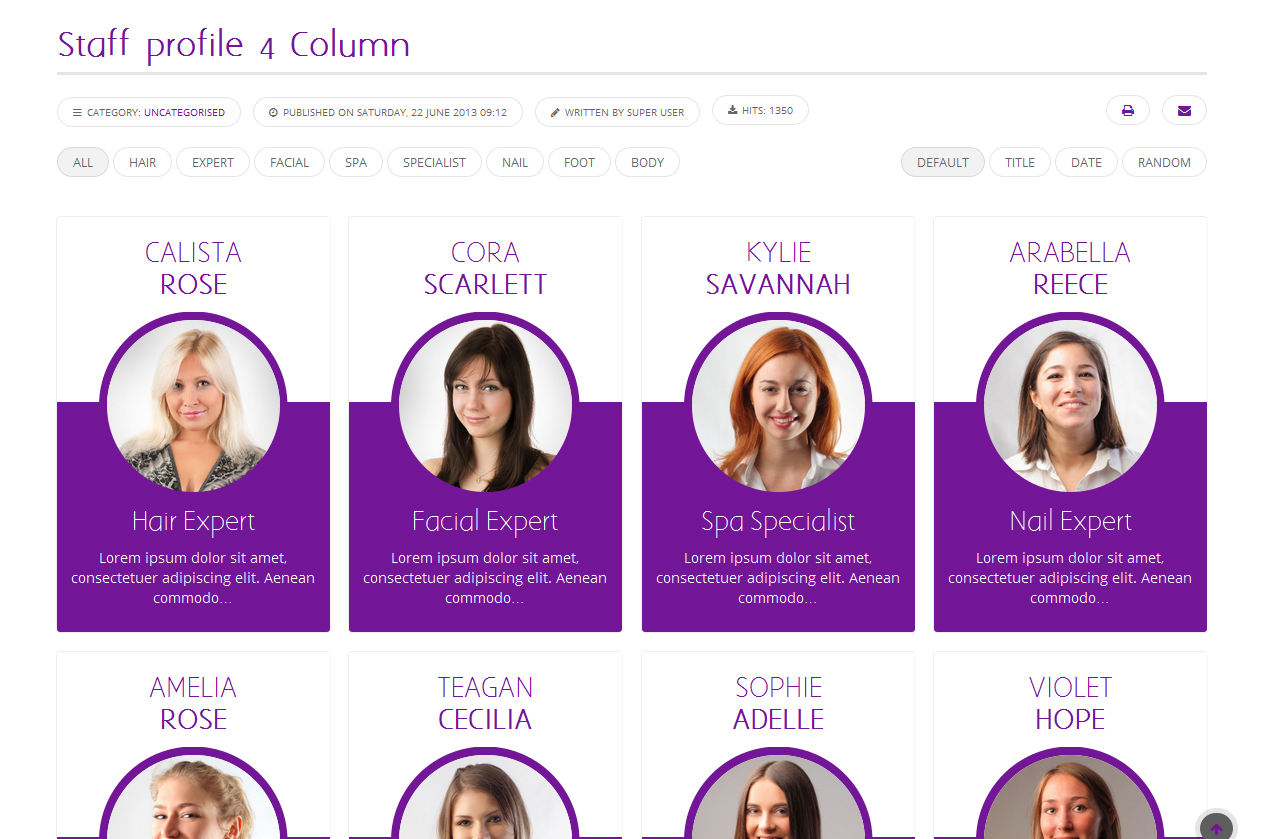Click the category list icon
1261x839 pixels.
tap(77, 113)
